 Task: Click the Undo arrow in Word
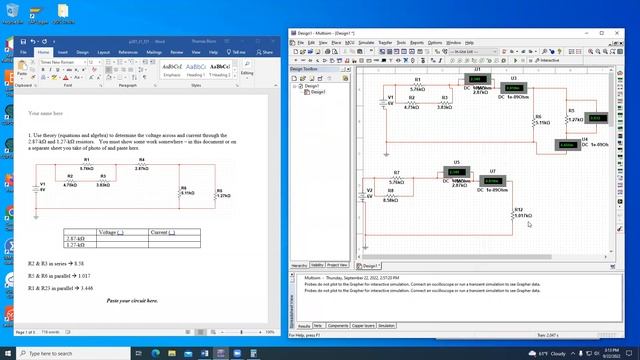coord(33,42)
